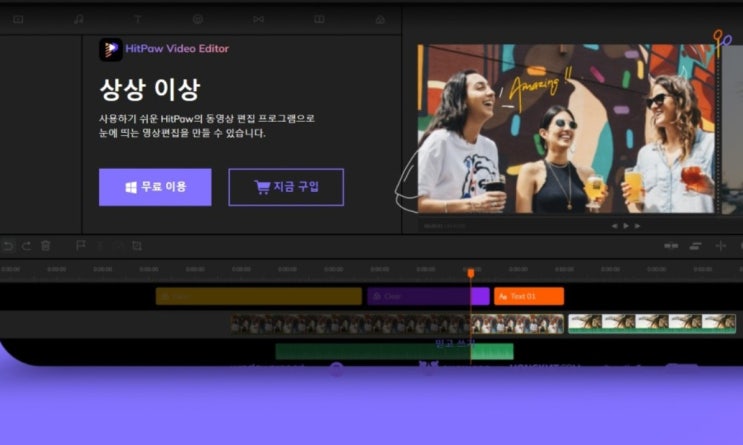The image size is (743, 445).
Task: Select the green-bordered bird video clip
Action: pos(652,324)
